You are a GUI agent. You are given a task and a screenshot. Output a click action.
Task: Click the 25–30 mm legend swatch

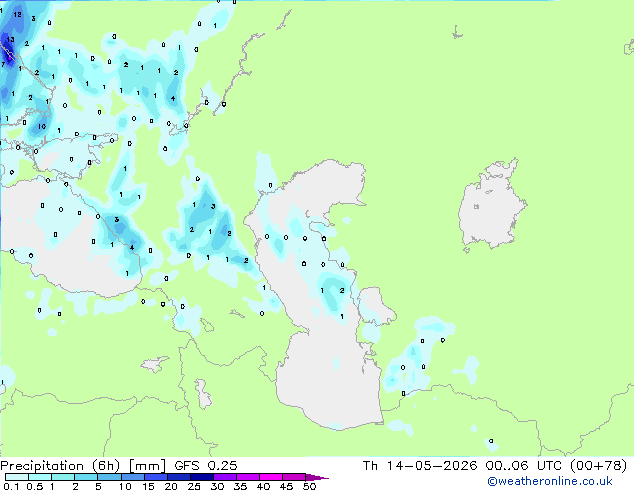click(201, 477)
